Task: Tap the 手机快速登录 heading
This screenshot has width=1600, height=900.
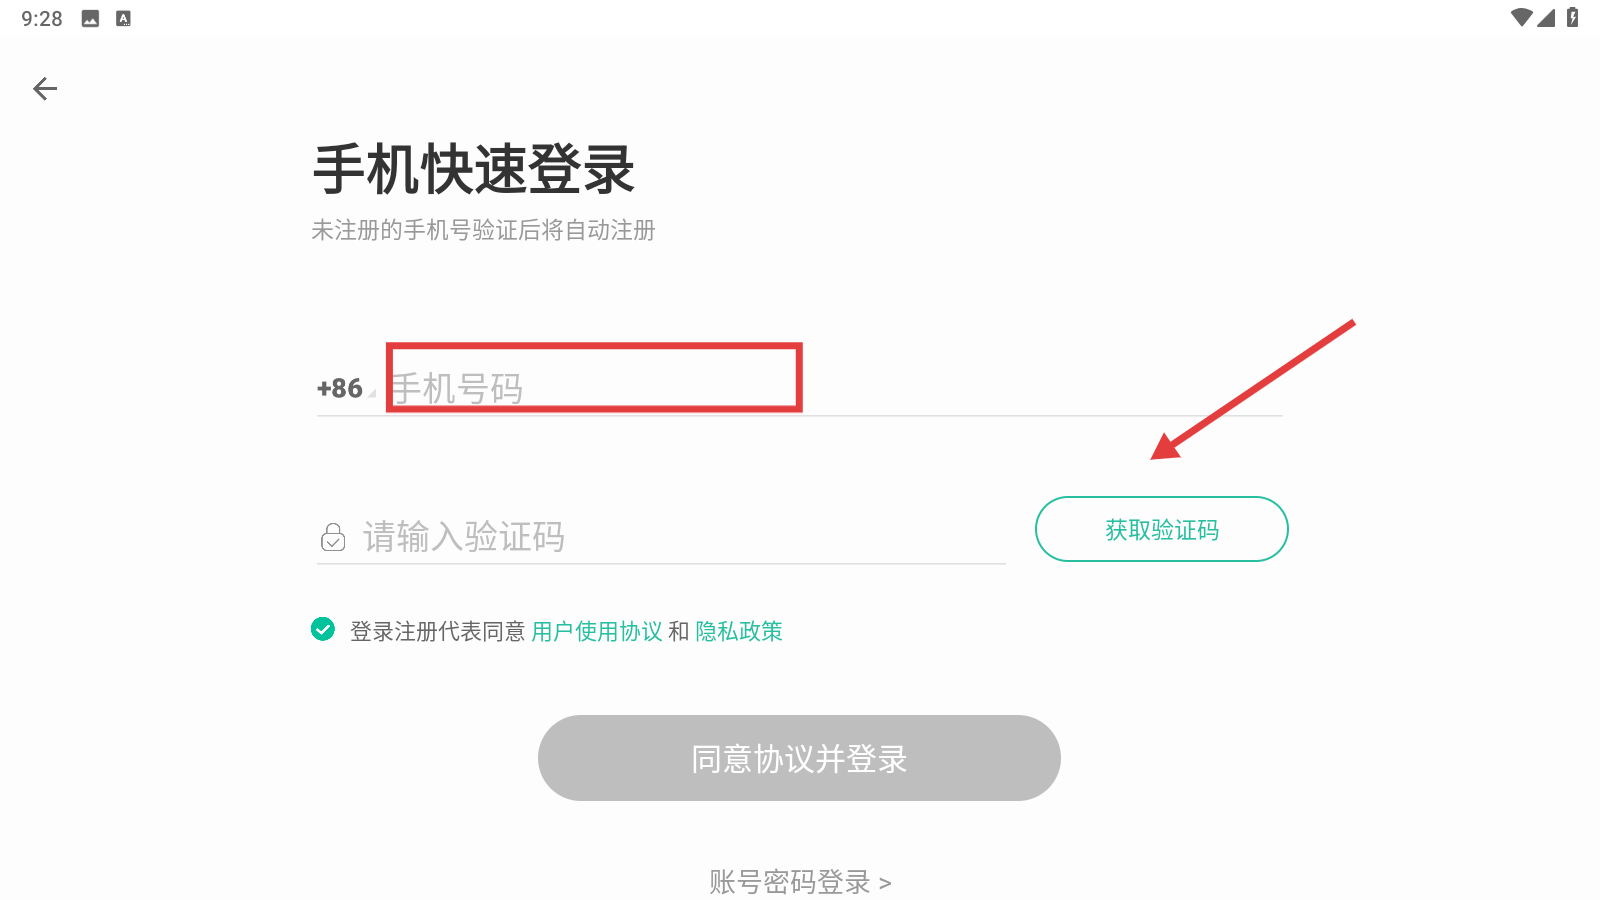Action: point(474,169)
